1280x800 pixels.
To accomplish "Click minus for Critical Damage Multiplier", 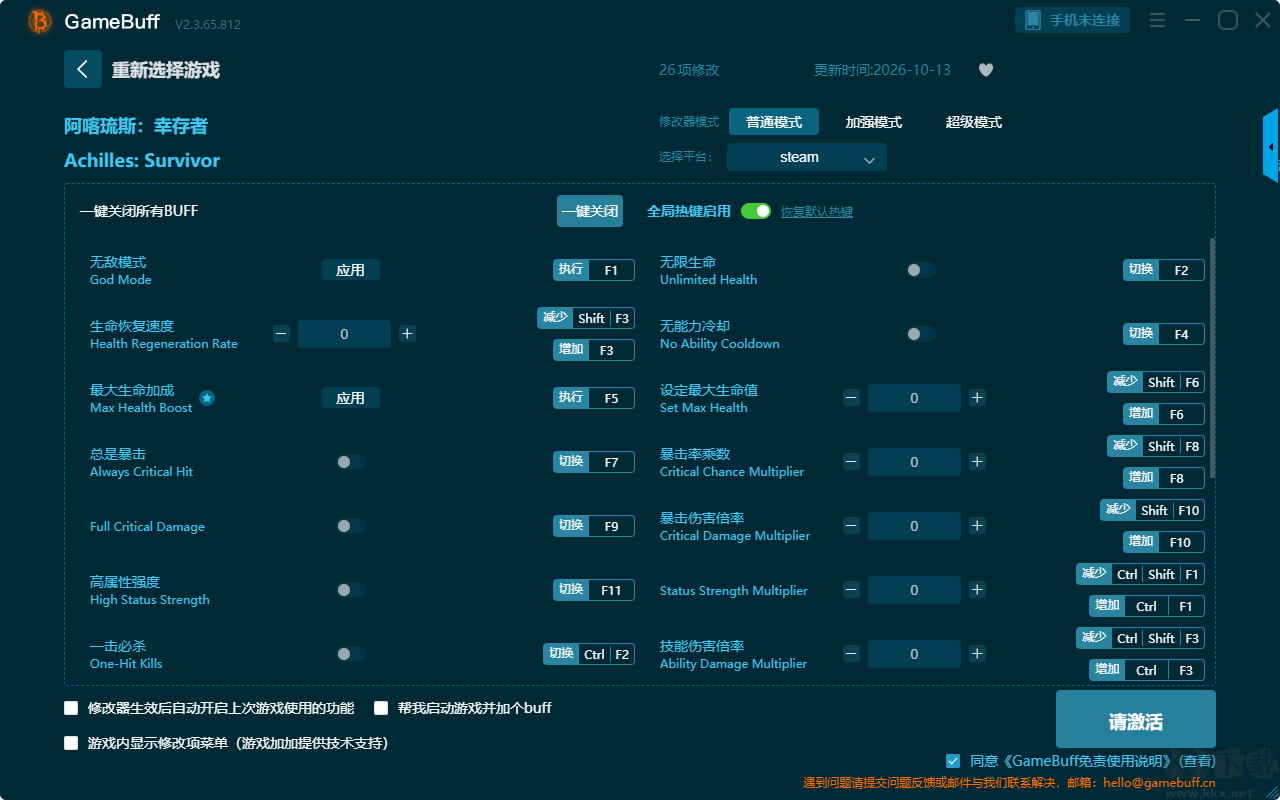I will click(851, 526).
